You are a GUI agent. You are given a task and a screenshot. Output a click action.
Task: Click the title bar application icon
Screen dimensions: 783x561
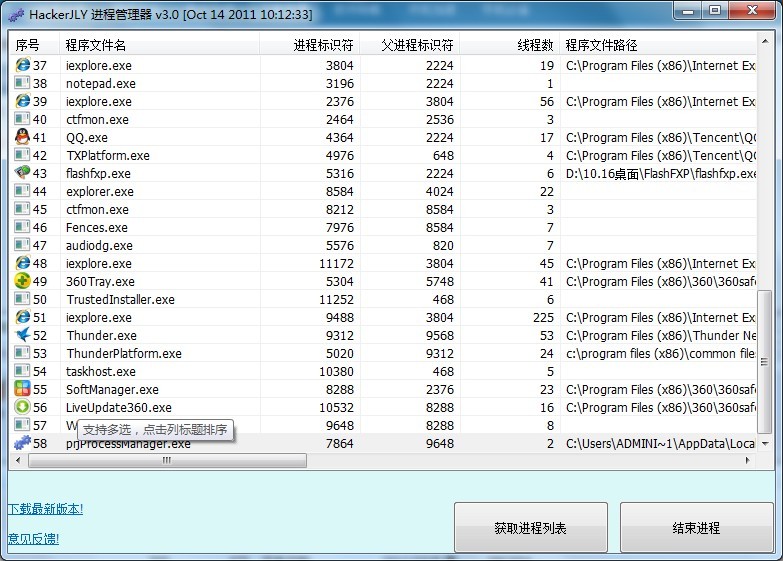[16, 14]
